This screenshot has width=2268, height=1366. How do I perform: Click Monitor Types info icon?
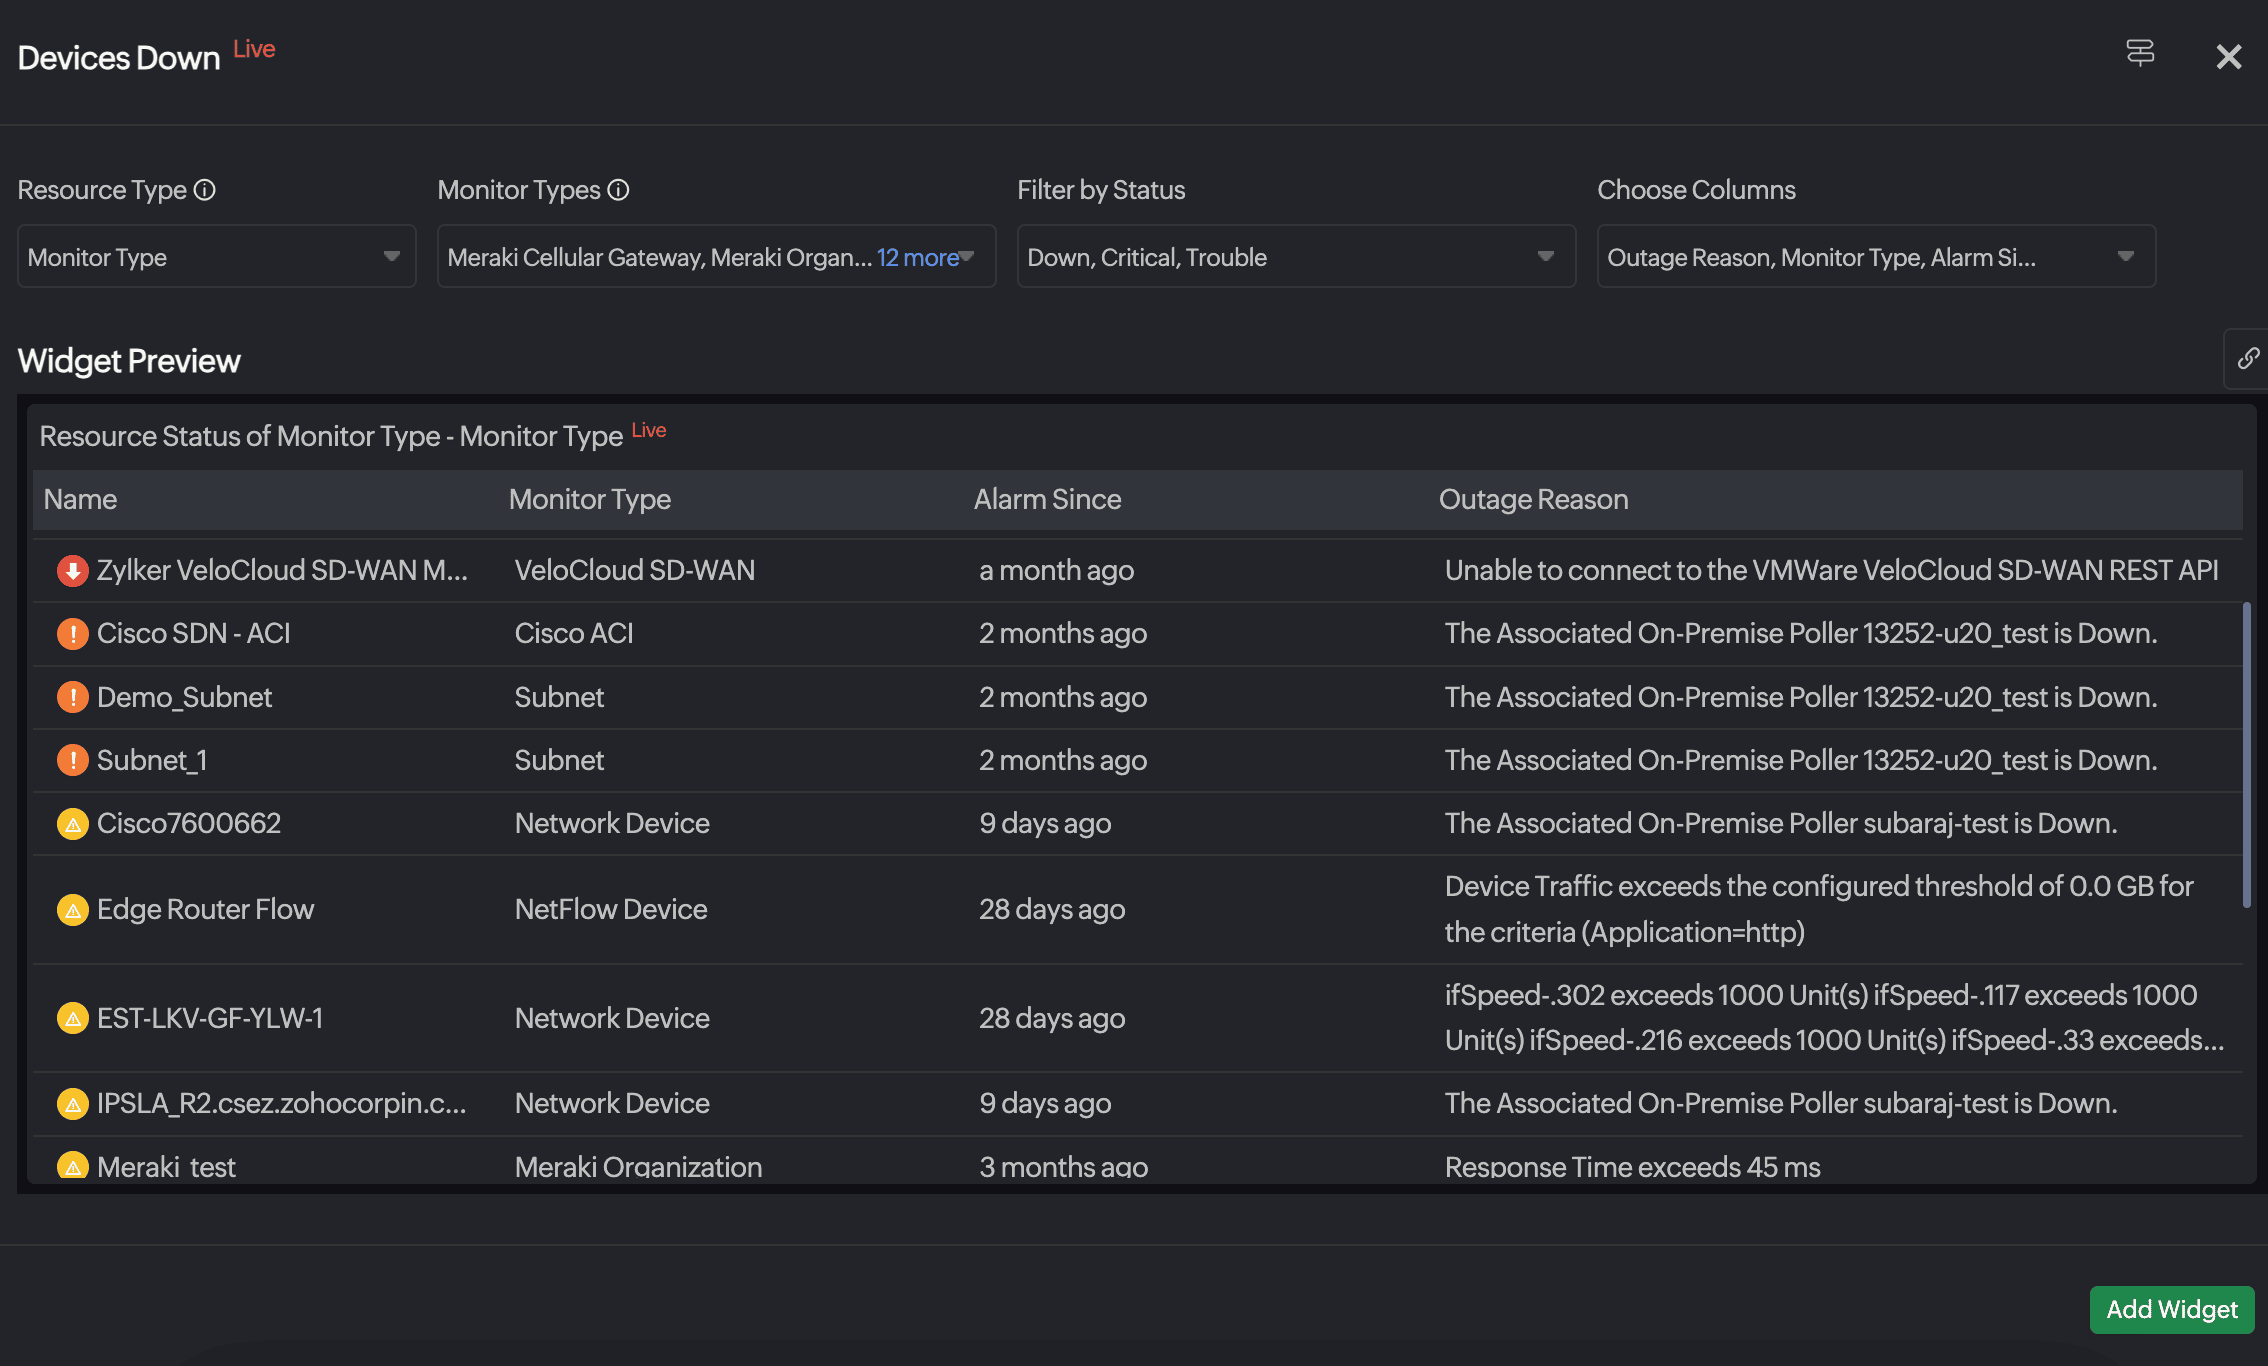[x=619, y=190]
